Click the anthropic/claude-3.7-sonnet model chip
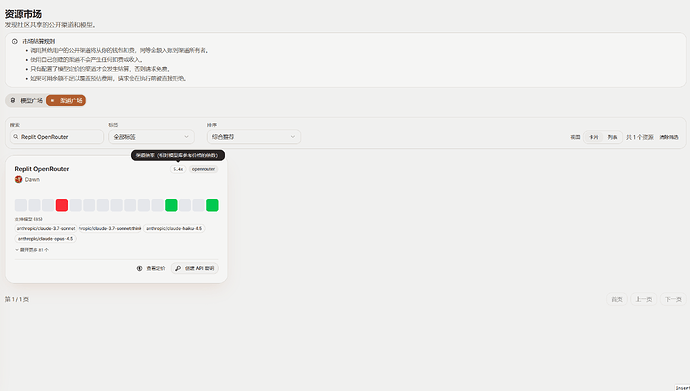 pos(46,228)
